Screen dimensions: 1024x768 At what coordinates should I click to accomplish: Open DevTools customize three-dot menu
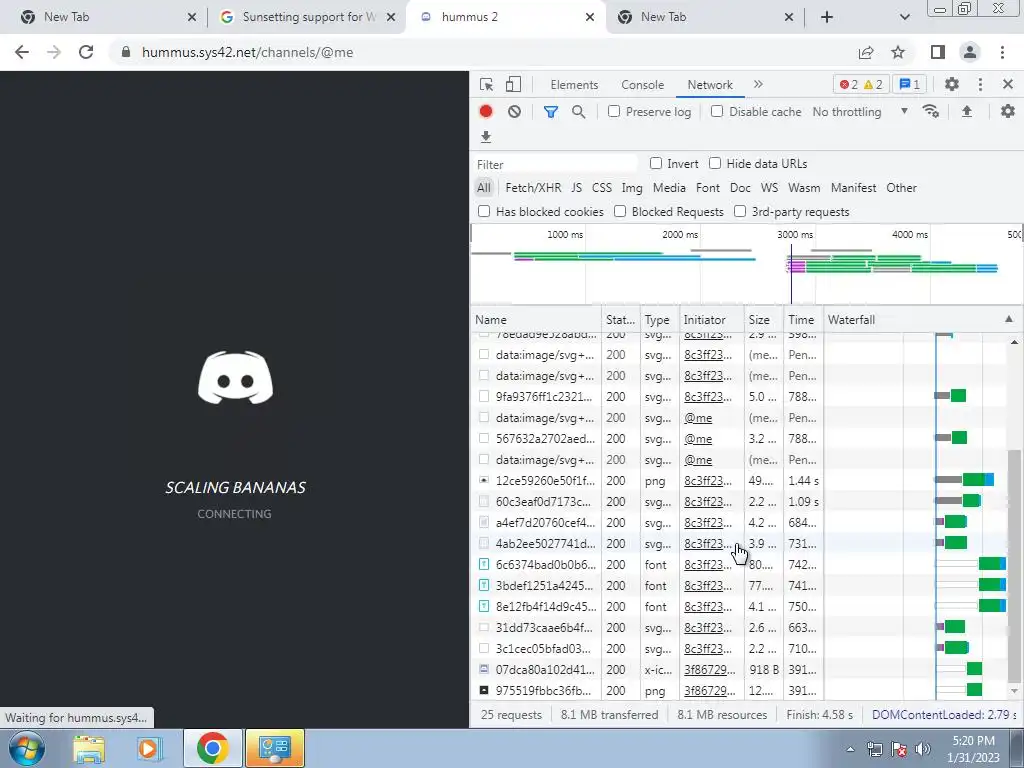point(980,85)
